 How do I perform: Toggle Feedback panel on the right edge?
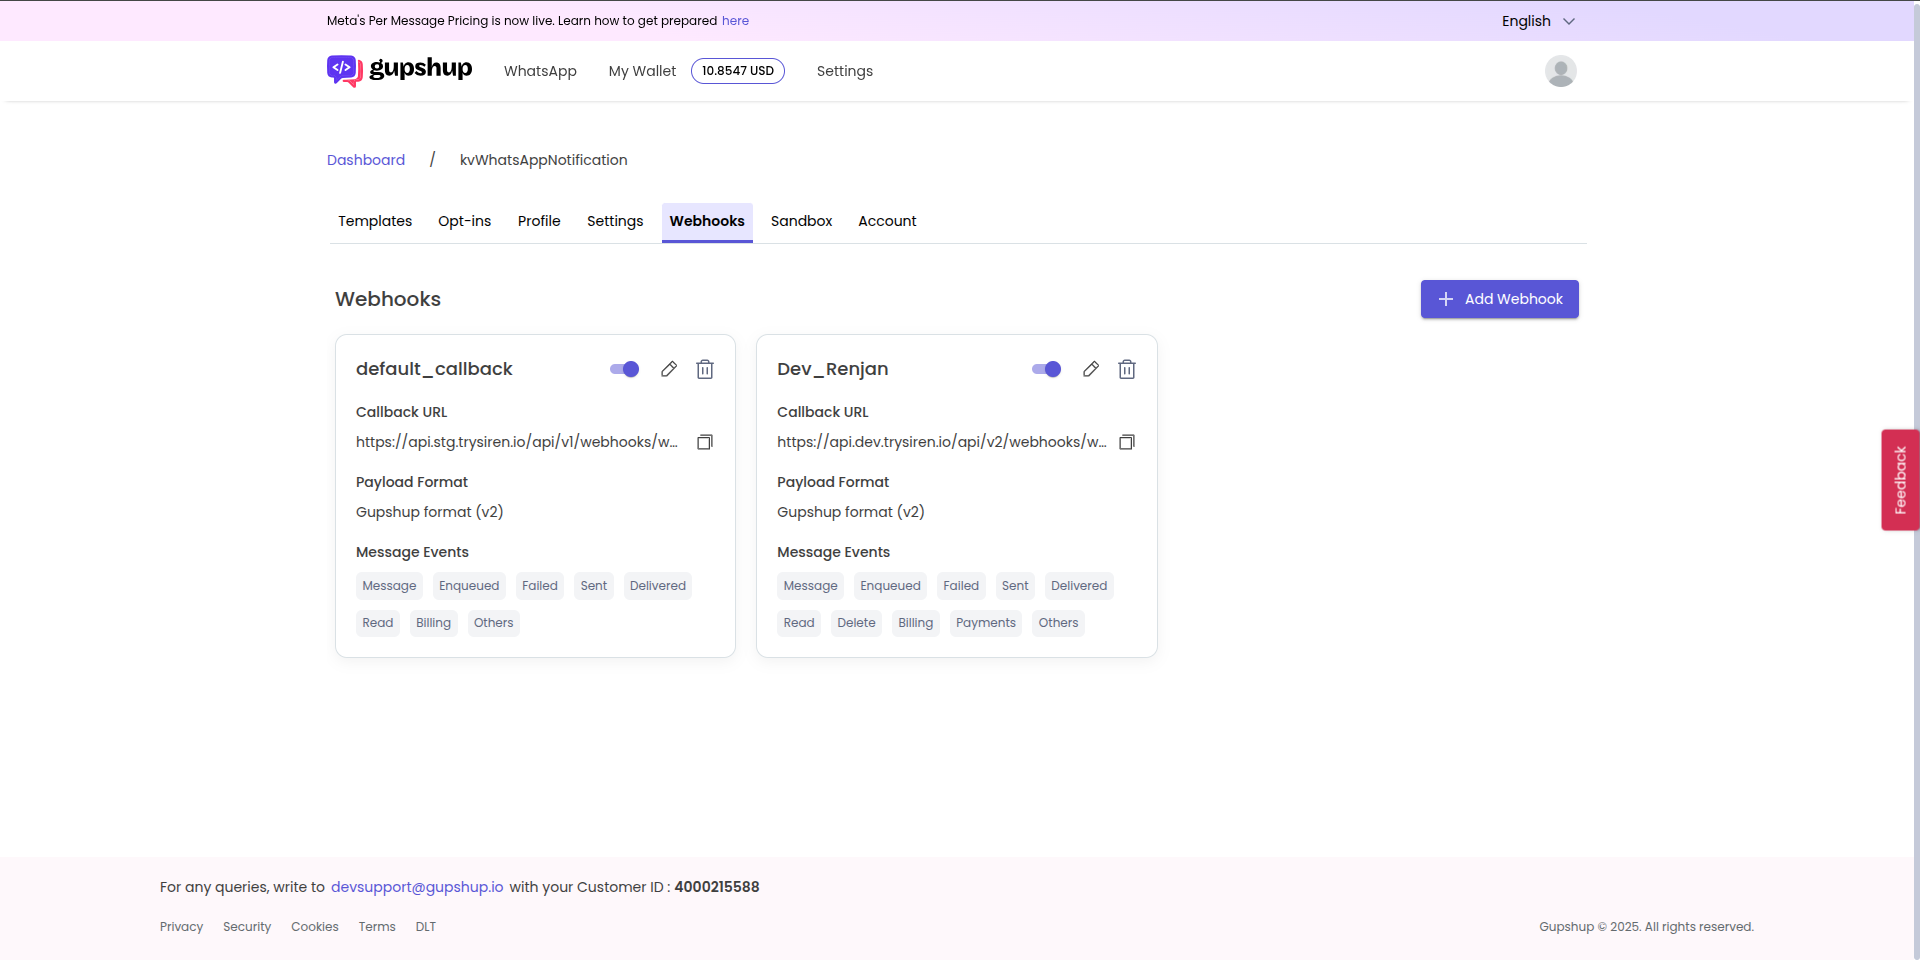(x=1900, y=479)
